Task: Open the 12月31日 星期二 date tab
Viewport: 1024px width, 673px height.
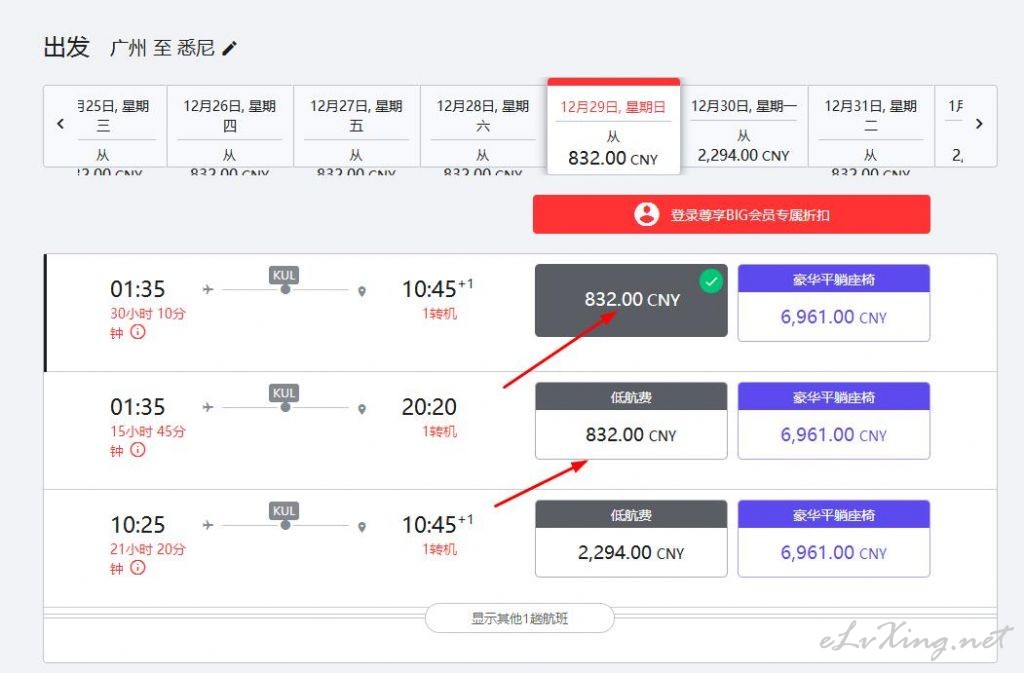Action: point(871,127)
